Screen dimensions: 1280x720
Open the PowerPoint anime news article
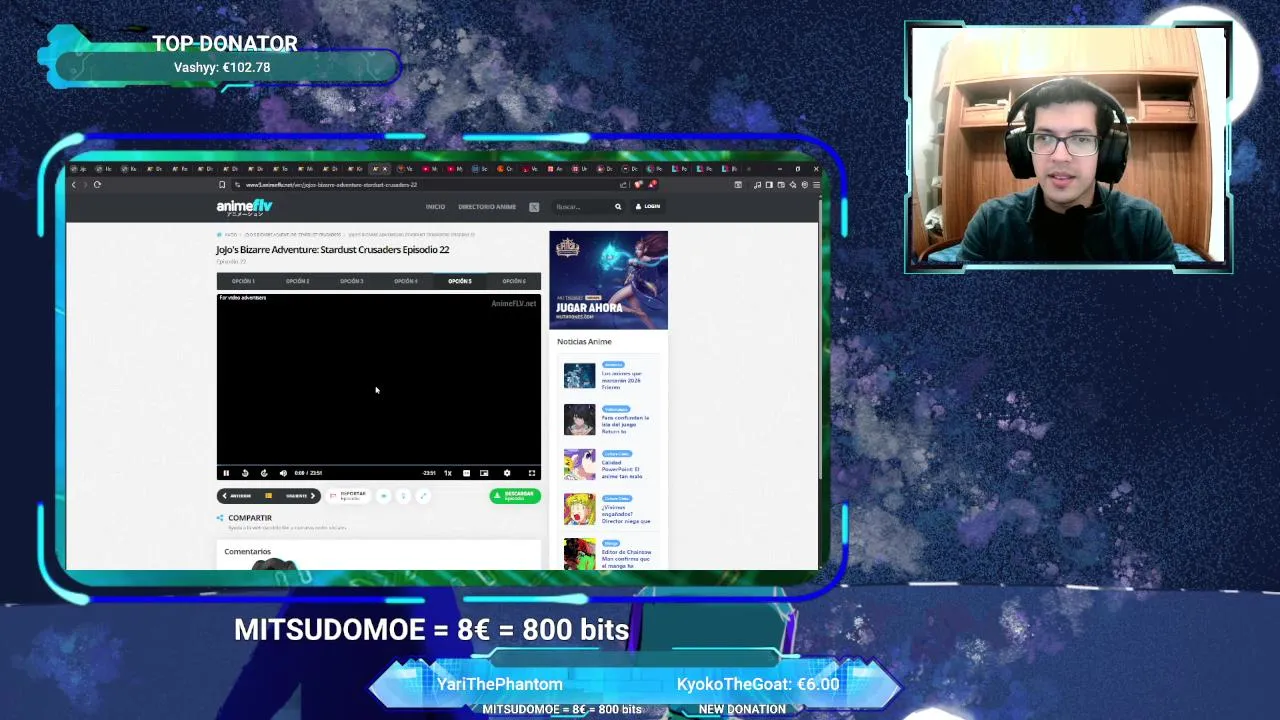click(622, 470)
